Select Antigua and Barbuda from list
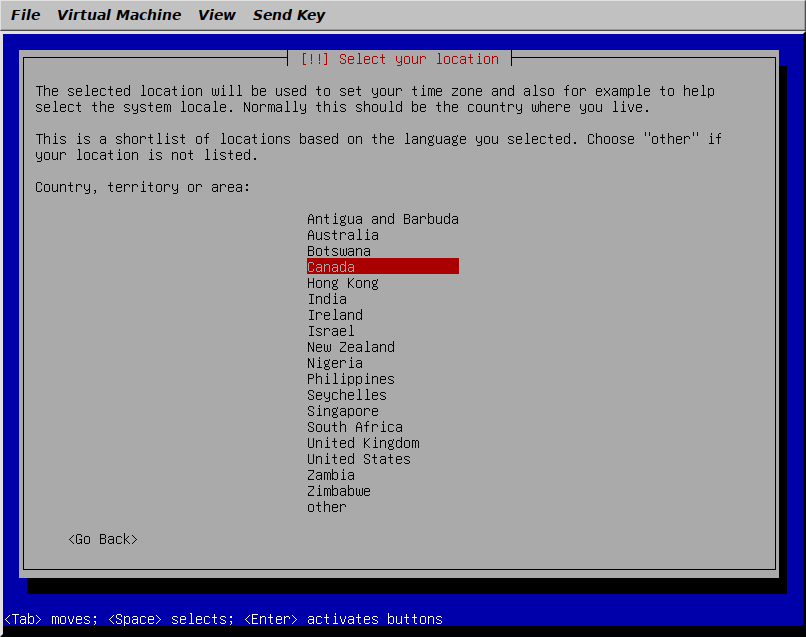The height and width of the screenshot is (637, 806). 382,219
